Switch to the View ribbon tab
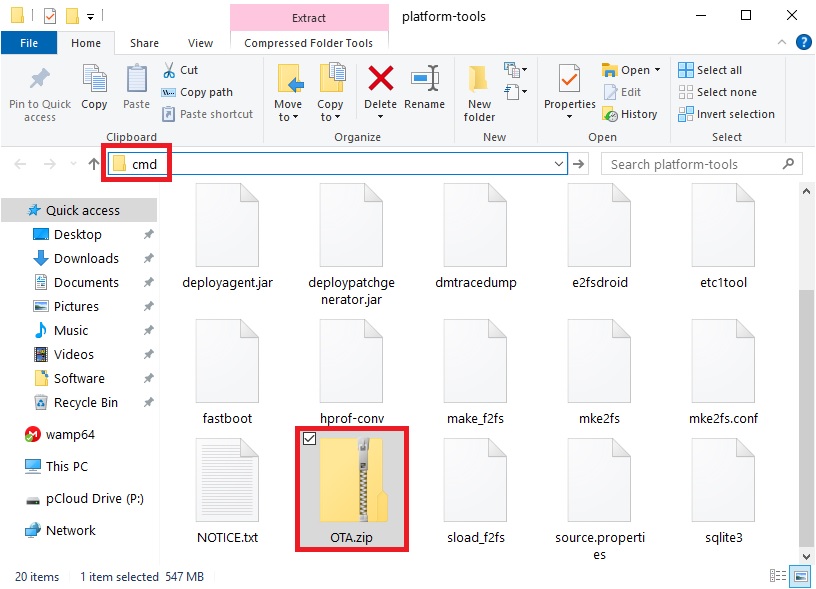The width and height of the screenshot is (816, 589). pyautogui.click(x=200, y=43)
